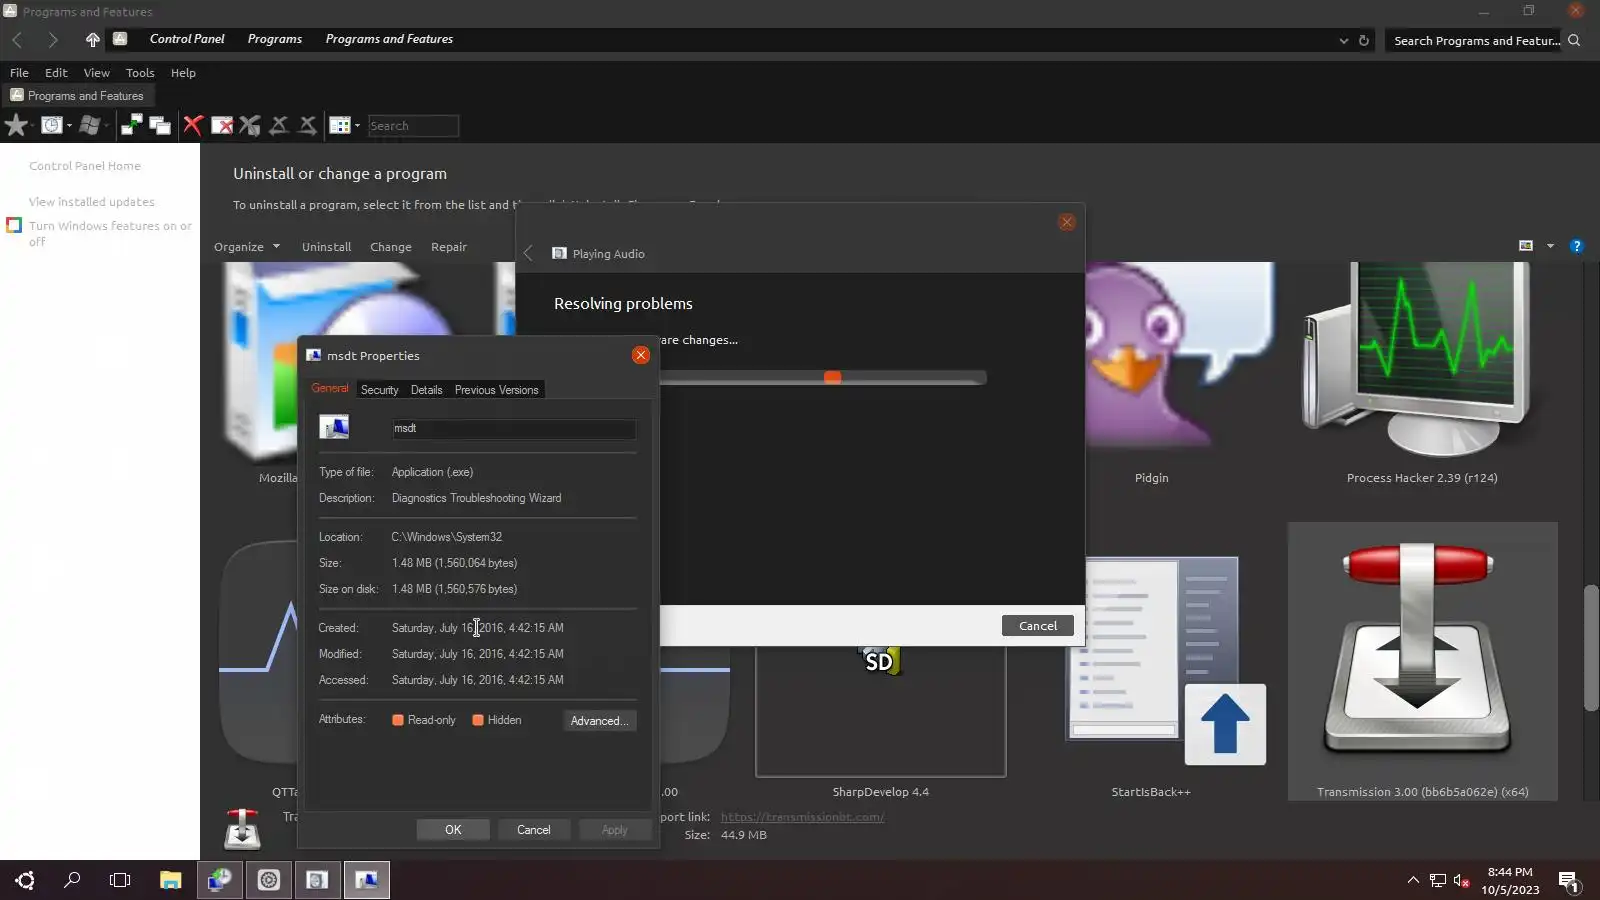1600x900 pixels.
Task: Click Cancel in msdt Properties dialog
Action: tap(533, 830)
